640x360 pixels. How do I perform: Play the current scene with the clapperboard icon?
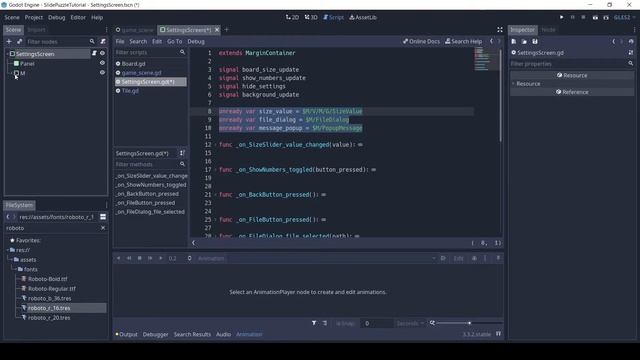tap(595, 18)
